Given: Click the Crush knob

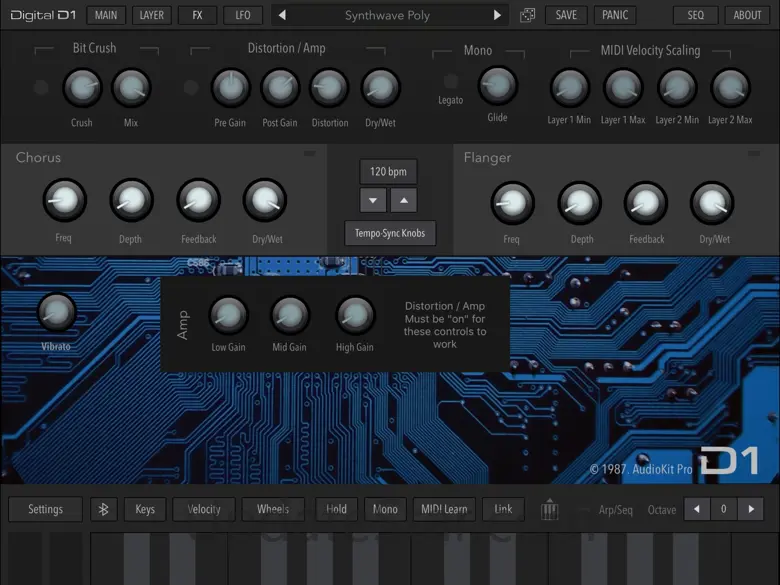Looking at the screenshot, I should [82, 88].
